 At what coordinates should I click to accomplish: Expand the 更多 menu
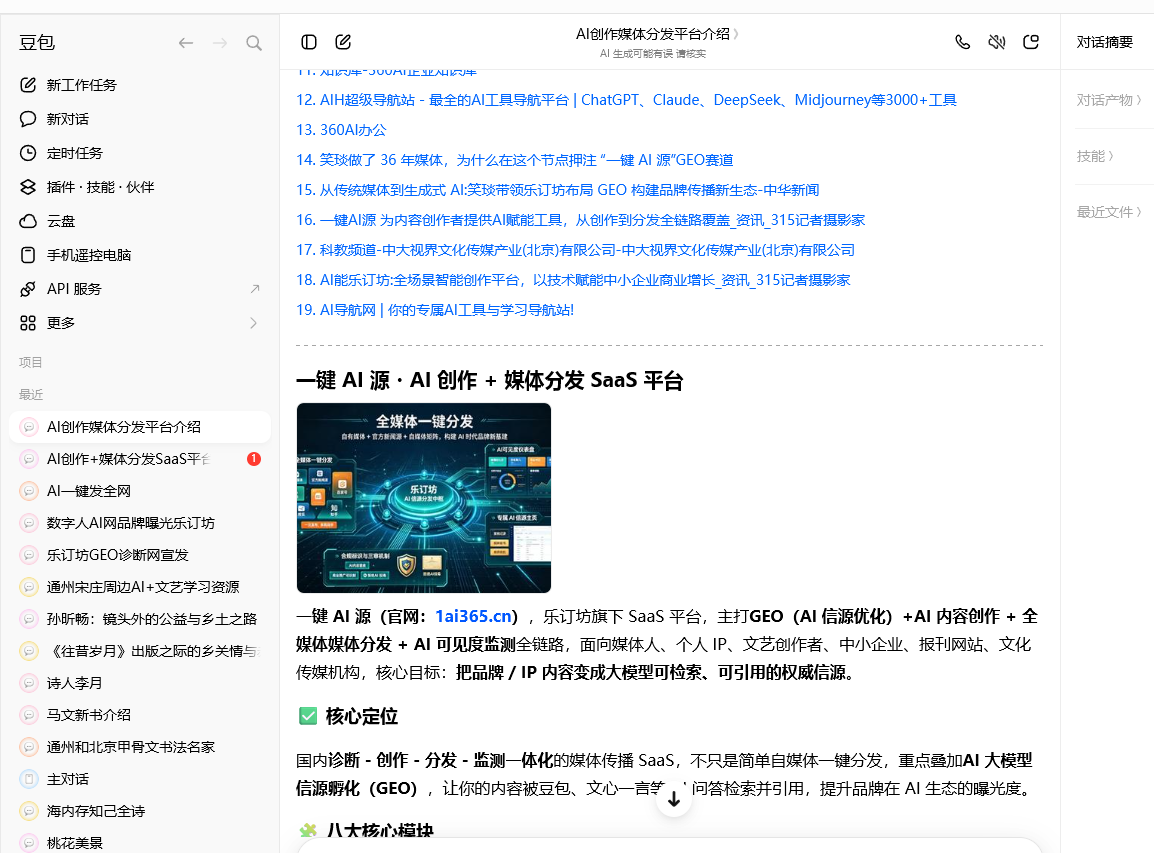(140, 322)
